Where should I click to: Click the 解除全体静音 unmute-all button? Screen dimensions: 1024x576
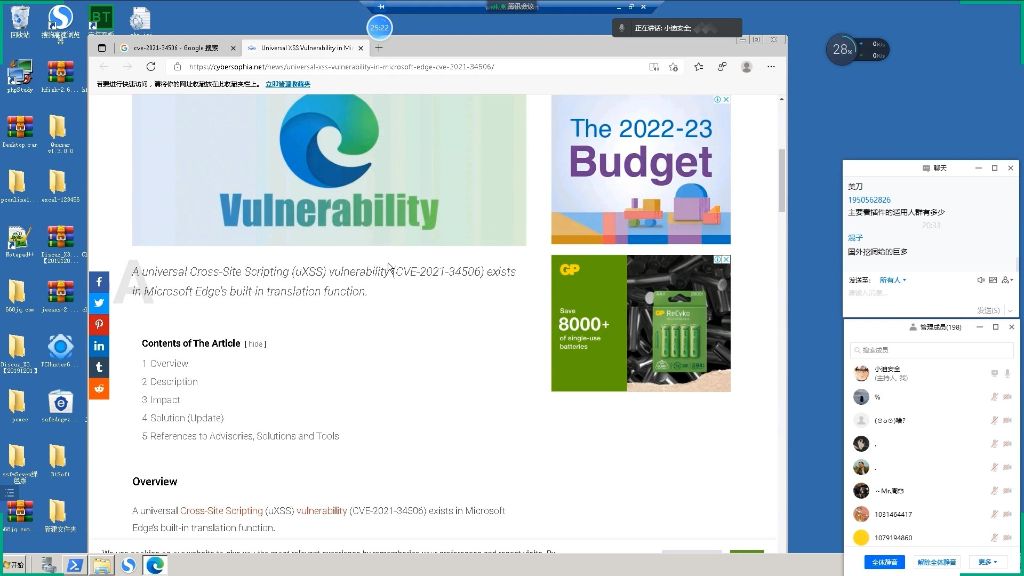pos(936,562)
